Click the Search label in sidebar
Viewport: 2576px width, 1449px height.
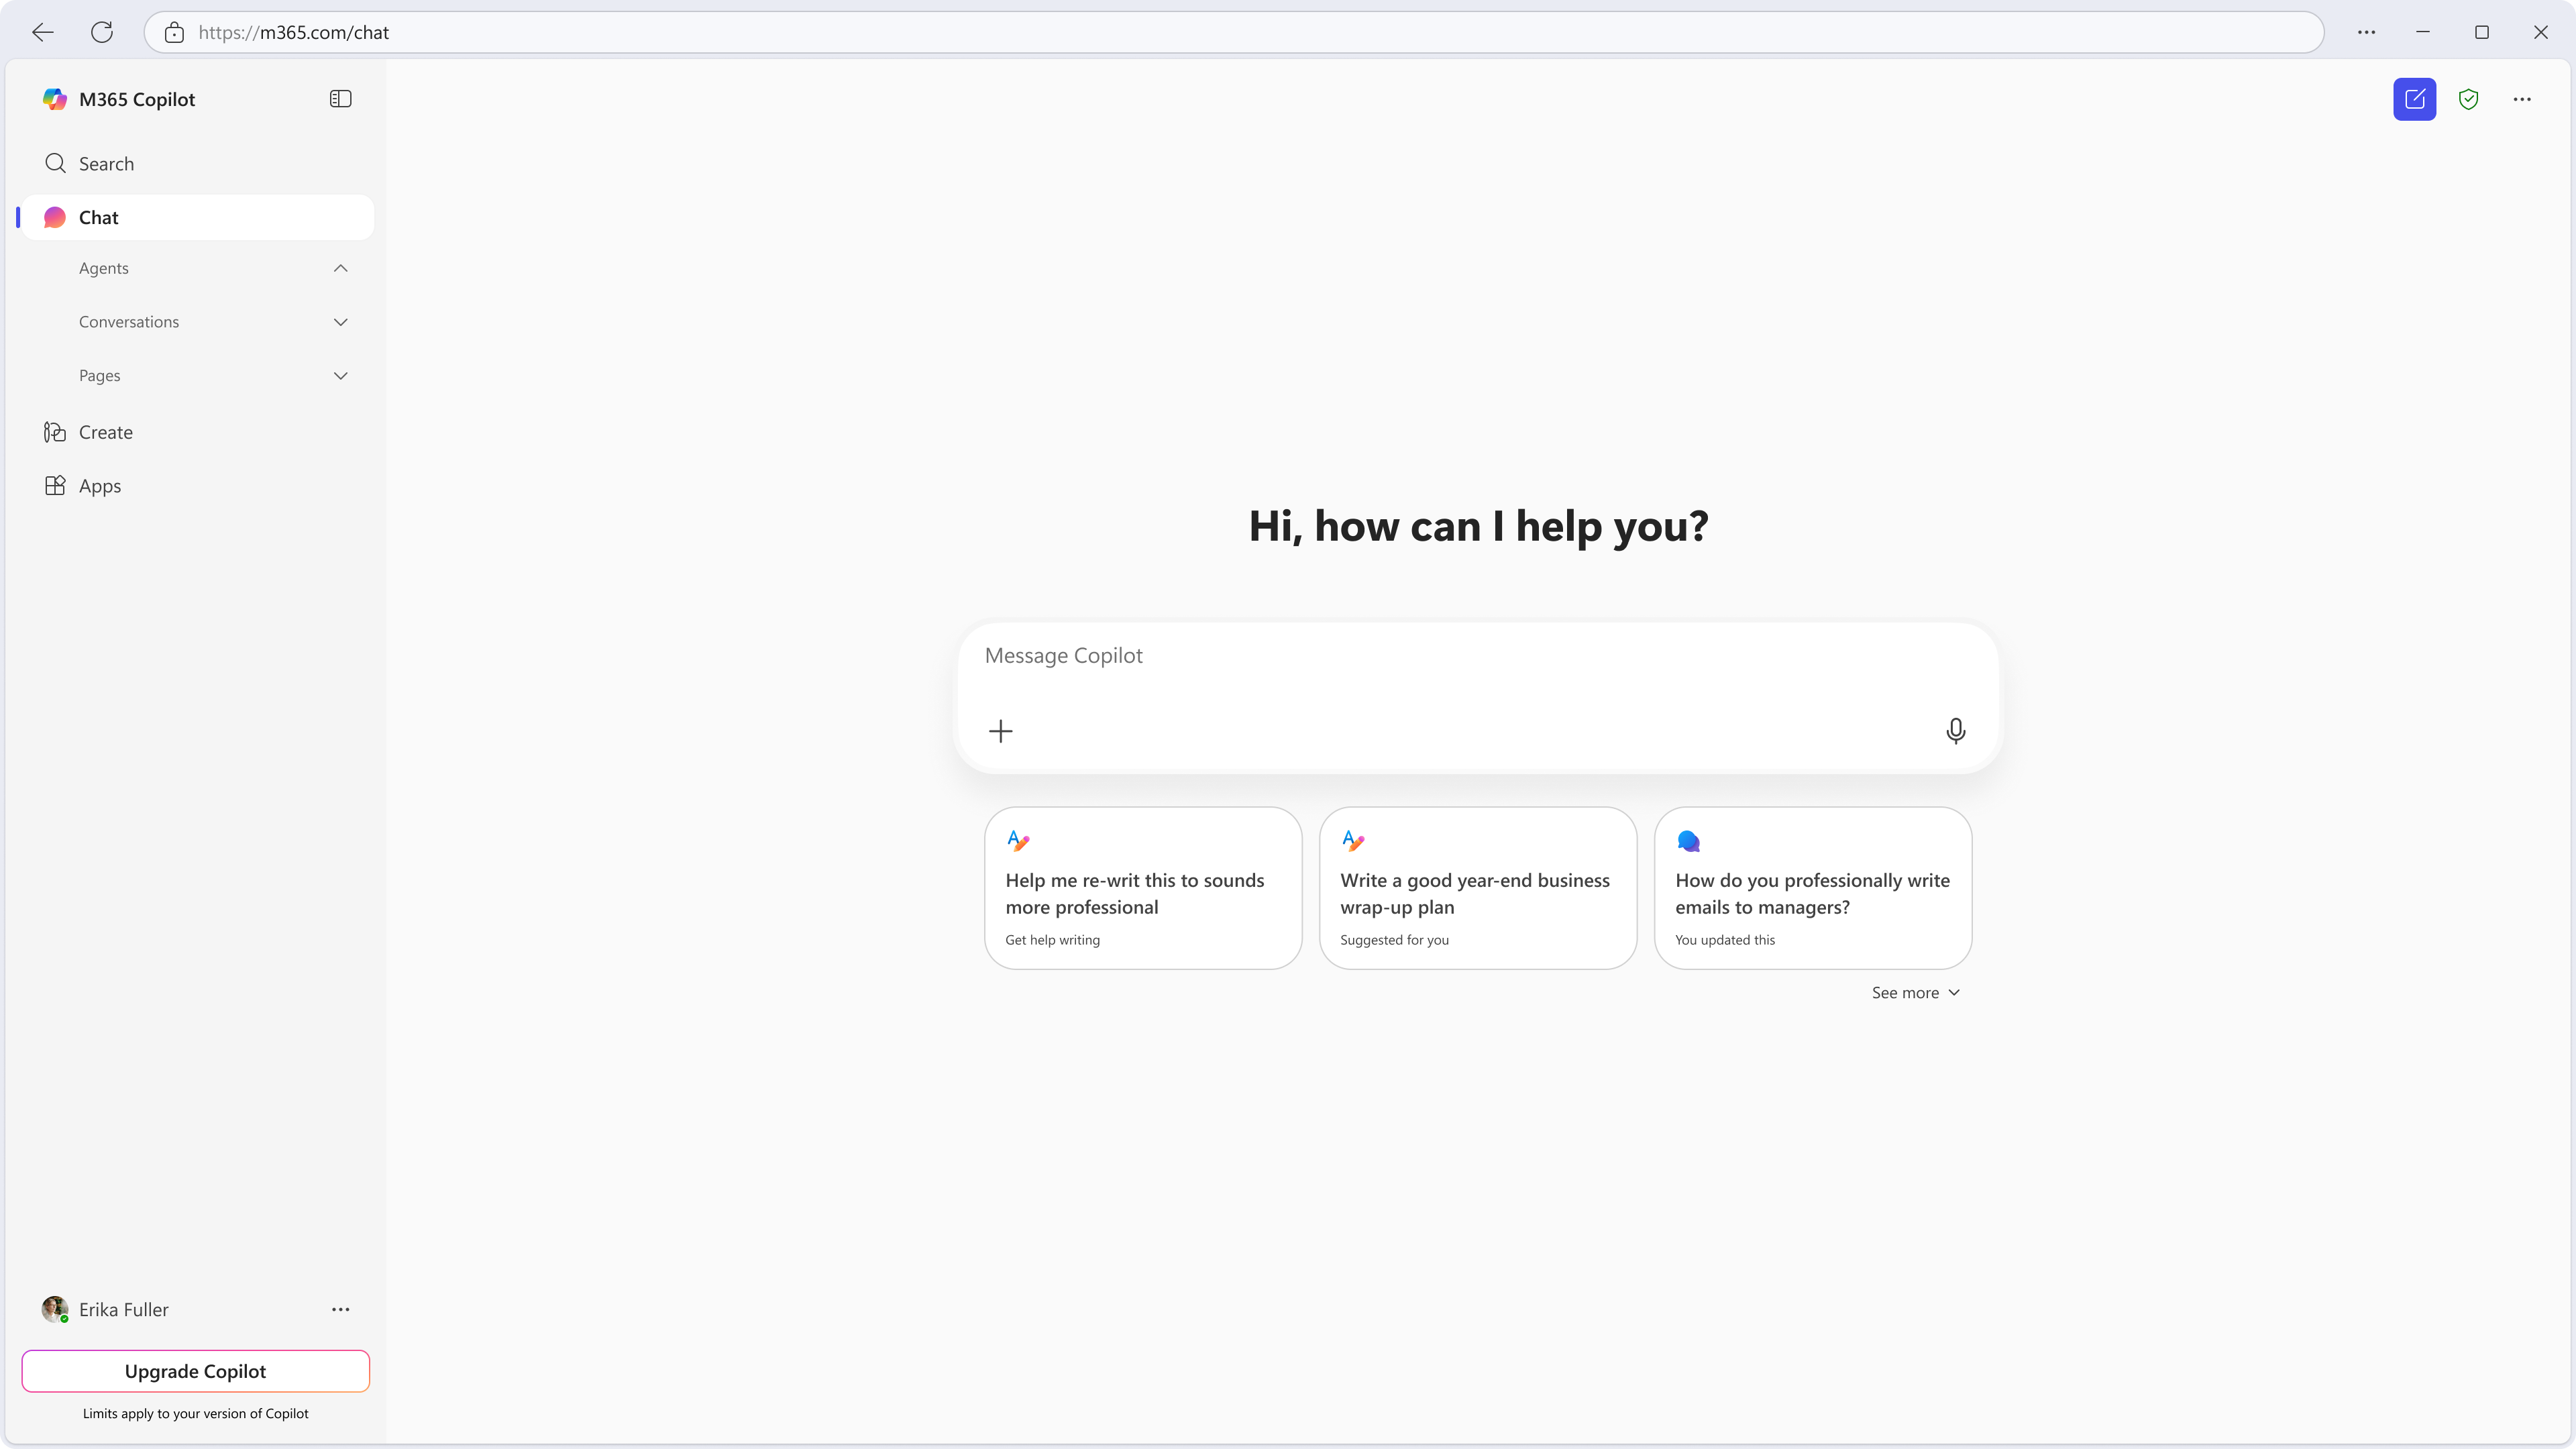coord(106,164)
